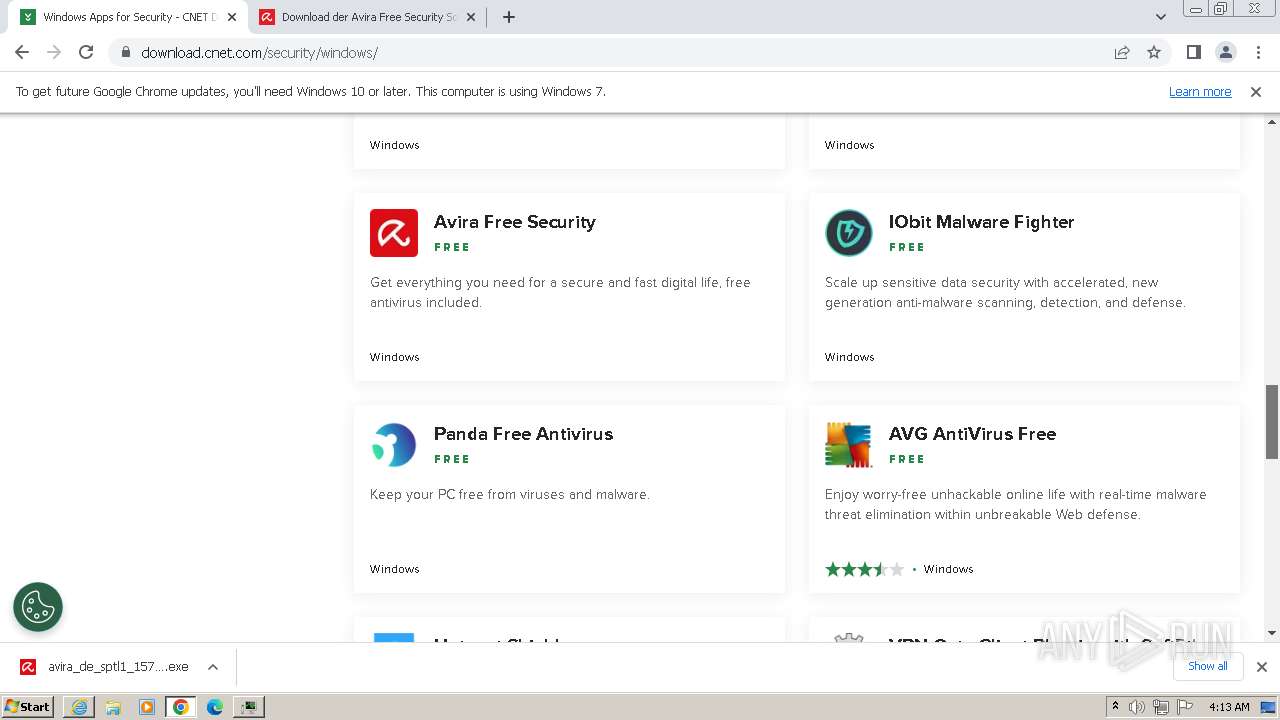Image resolution: width=1280 pixels, height=720 pixels.
Task: Open Windows Explorer folder from the taskbar
Action: pos(113,707)
